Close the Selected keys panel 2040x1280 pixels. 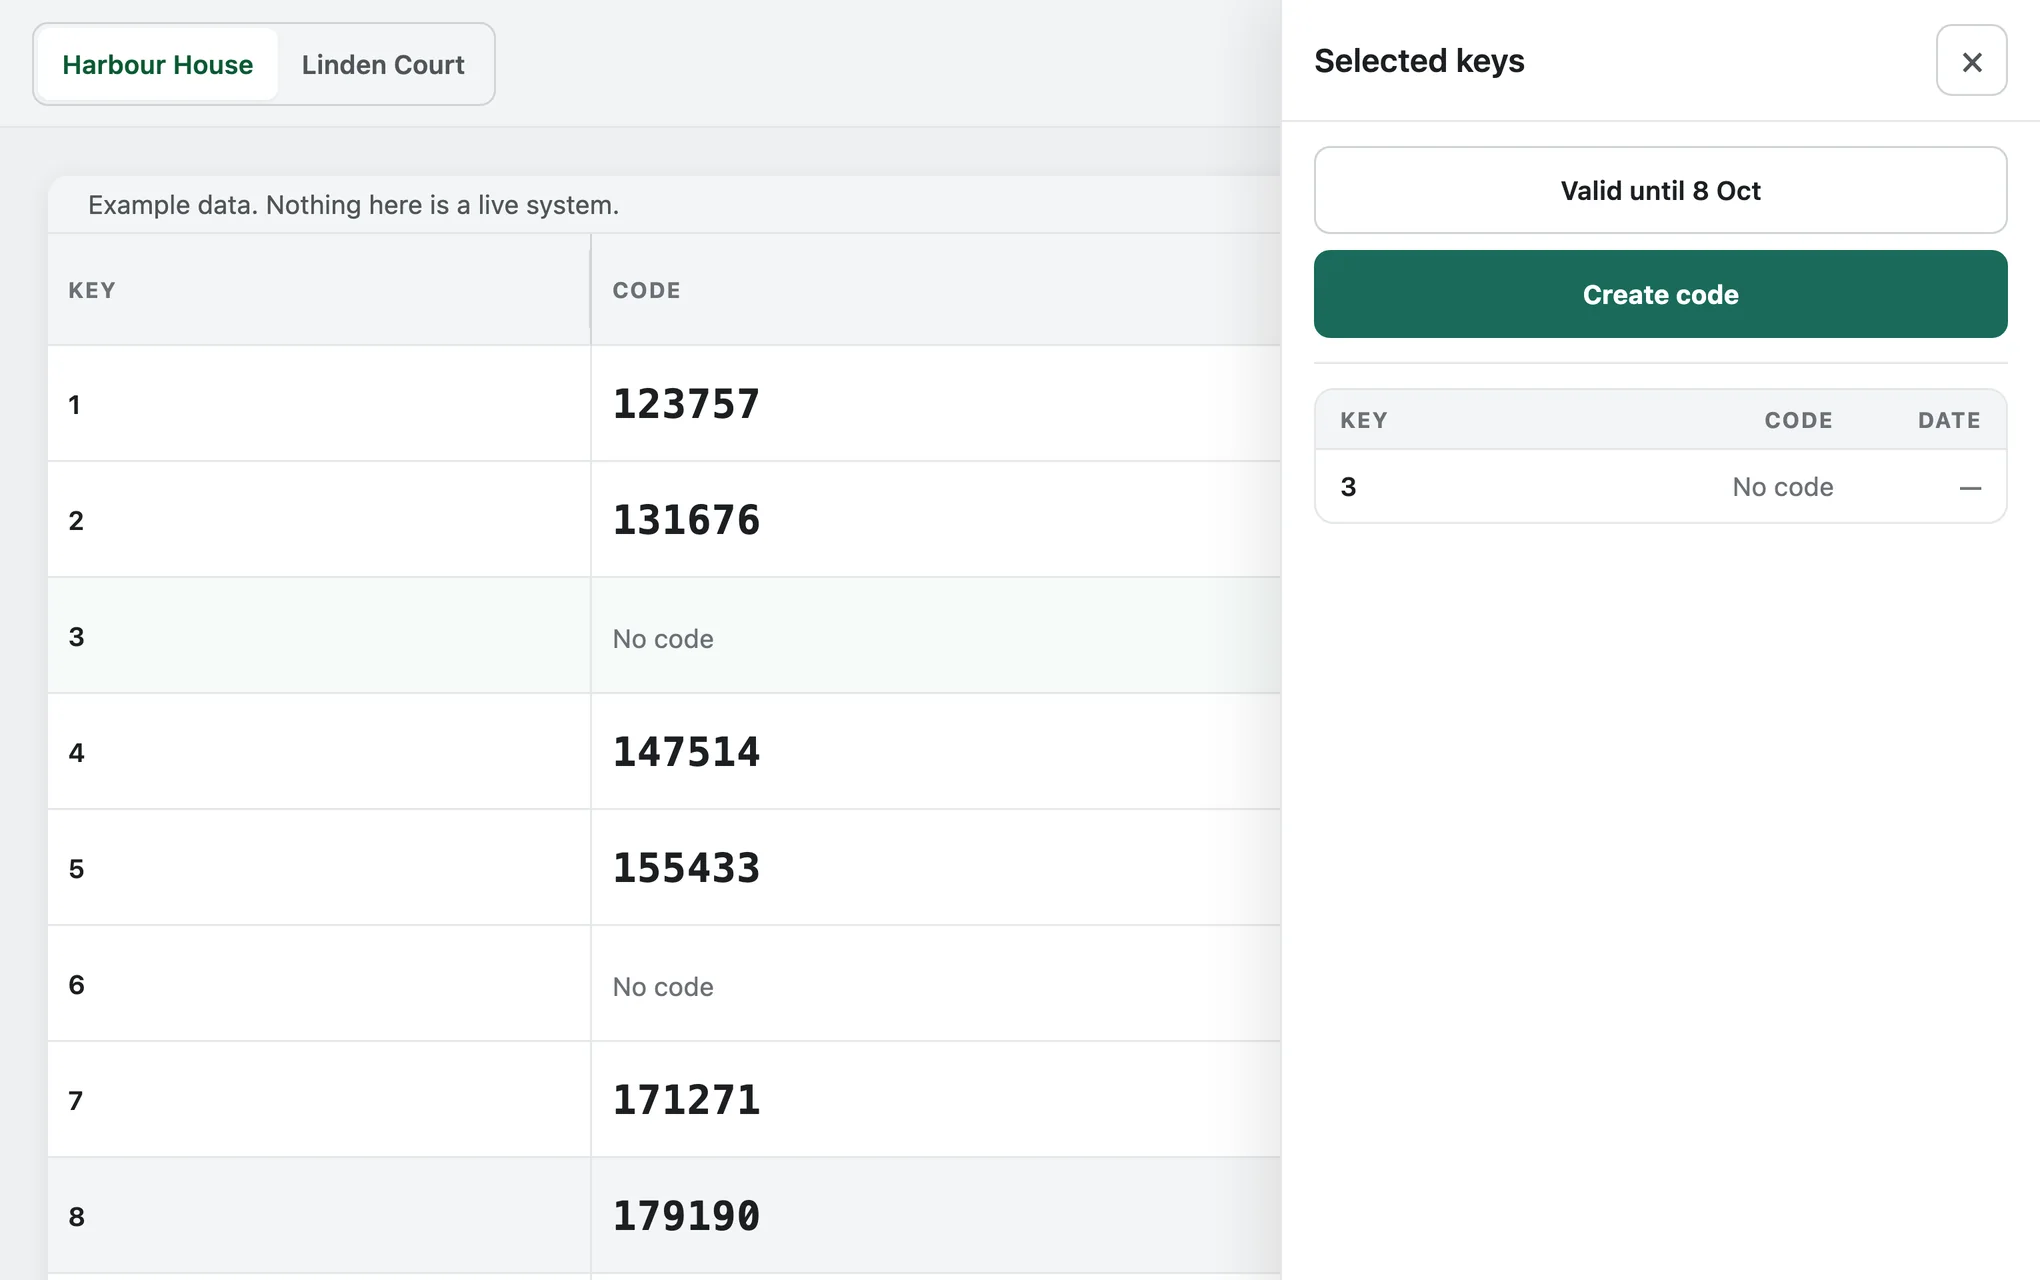[x=1971, y=61]
